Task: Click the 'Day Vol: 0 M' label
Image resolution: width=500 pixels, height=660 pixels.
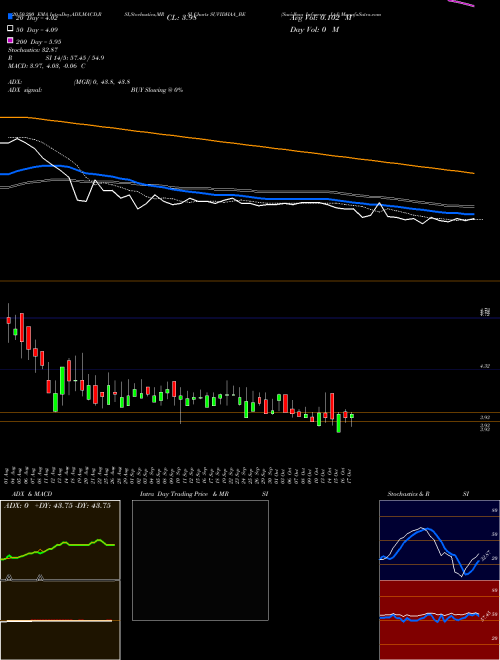Action: coord(314,30)
